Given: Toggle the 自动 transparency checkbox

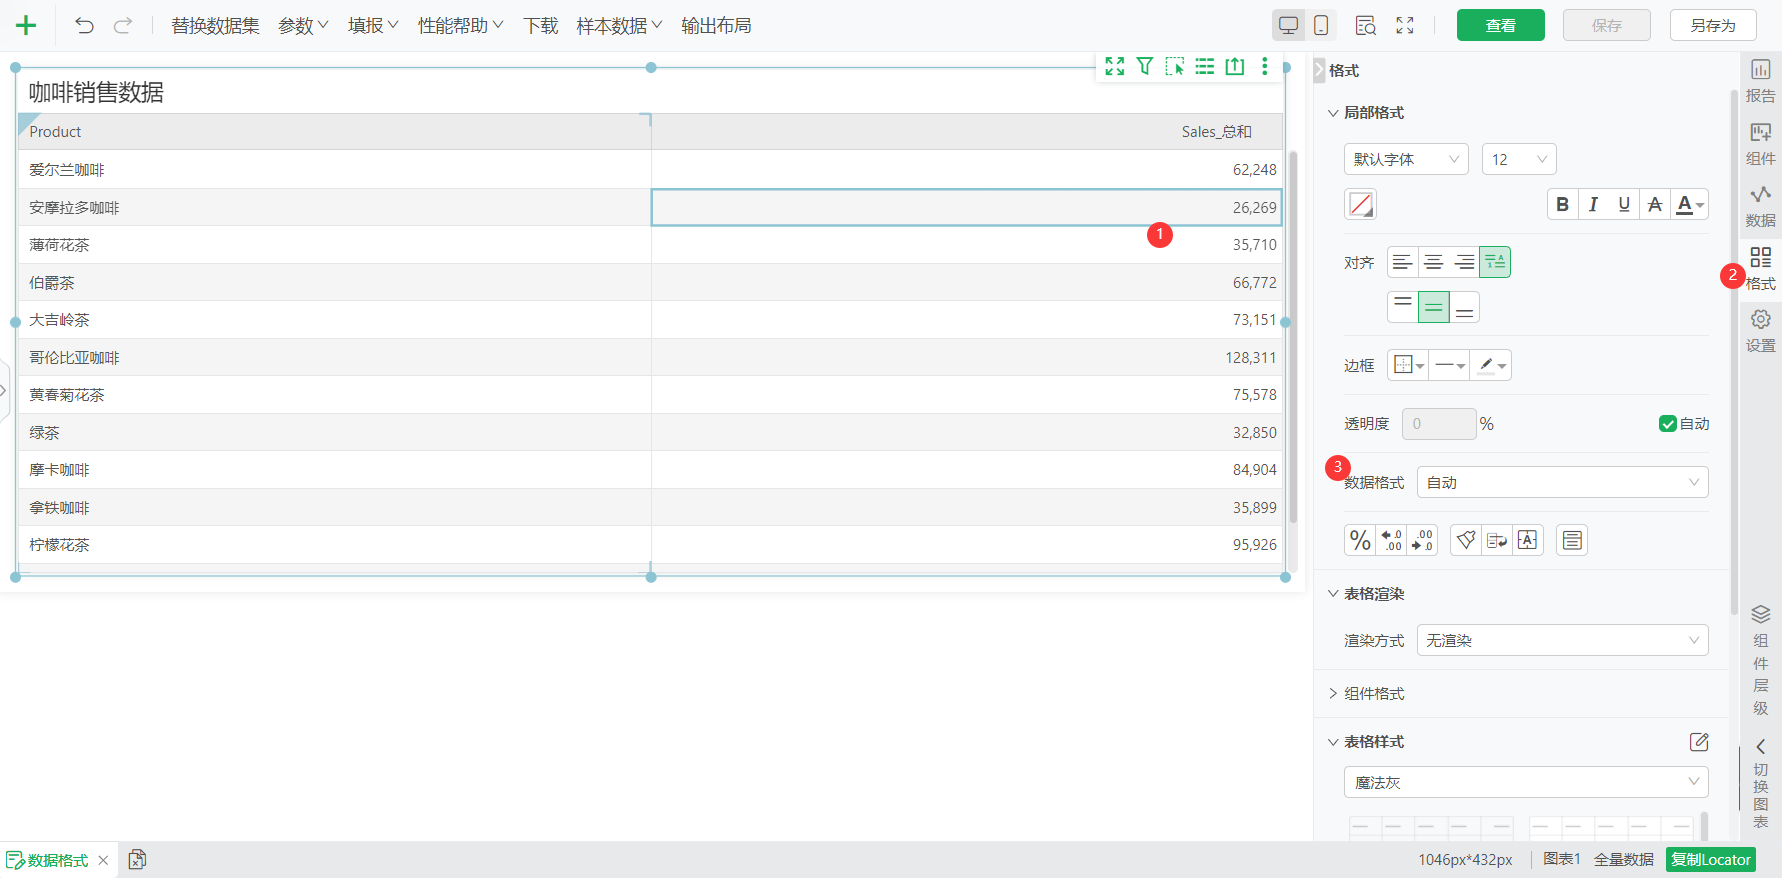Looking at the screenshot, I should click(1667, 424).
